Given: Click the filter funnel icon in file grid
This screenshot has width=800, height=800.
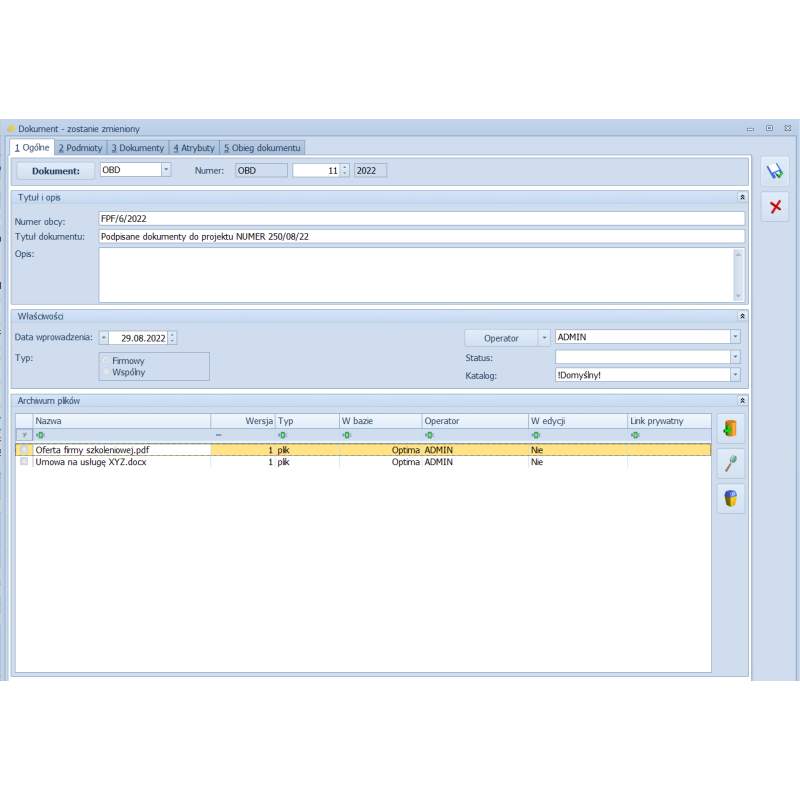Looking at the screenshot, I should pyautogui.click(x=24, y=435).
